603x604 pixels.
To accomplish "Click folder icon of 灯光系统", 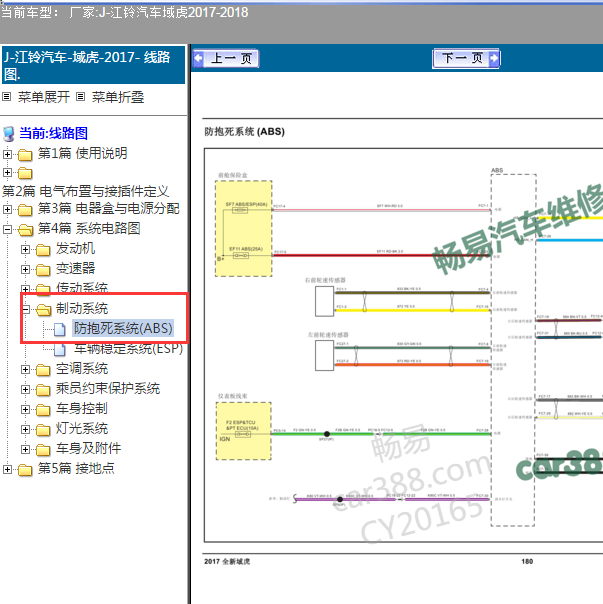I will pyautogui.click(x=43, y=430).
